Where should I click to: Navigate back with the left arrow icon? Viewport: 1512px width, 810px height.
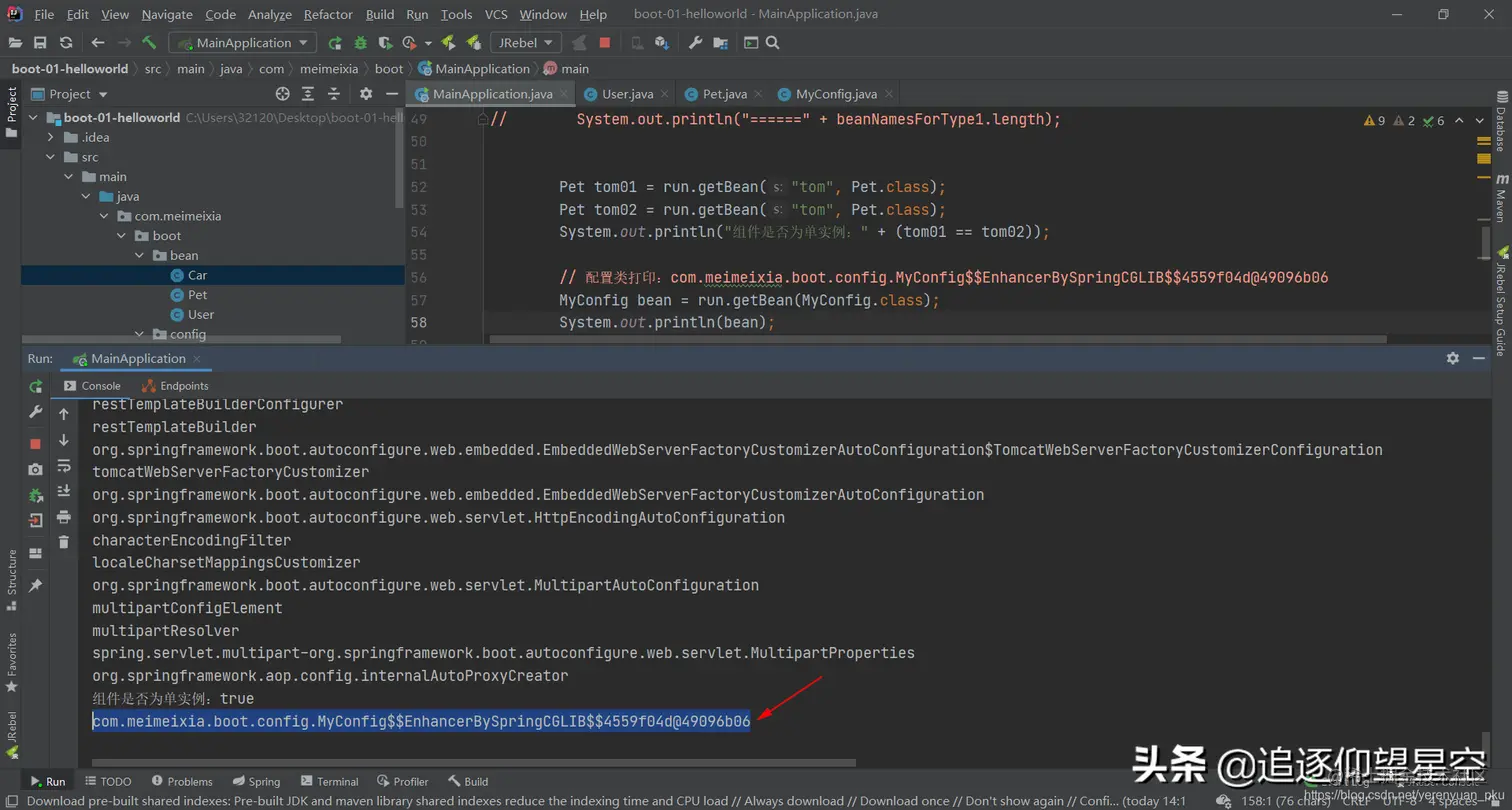98,43
